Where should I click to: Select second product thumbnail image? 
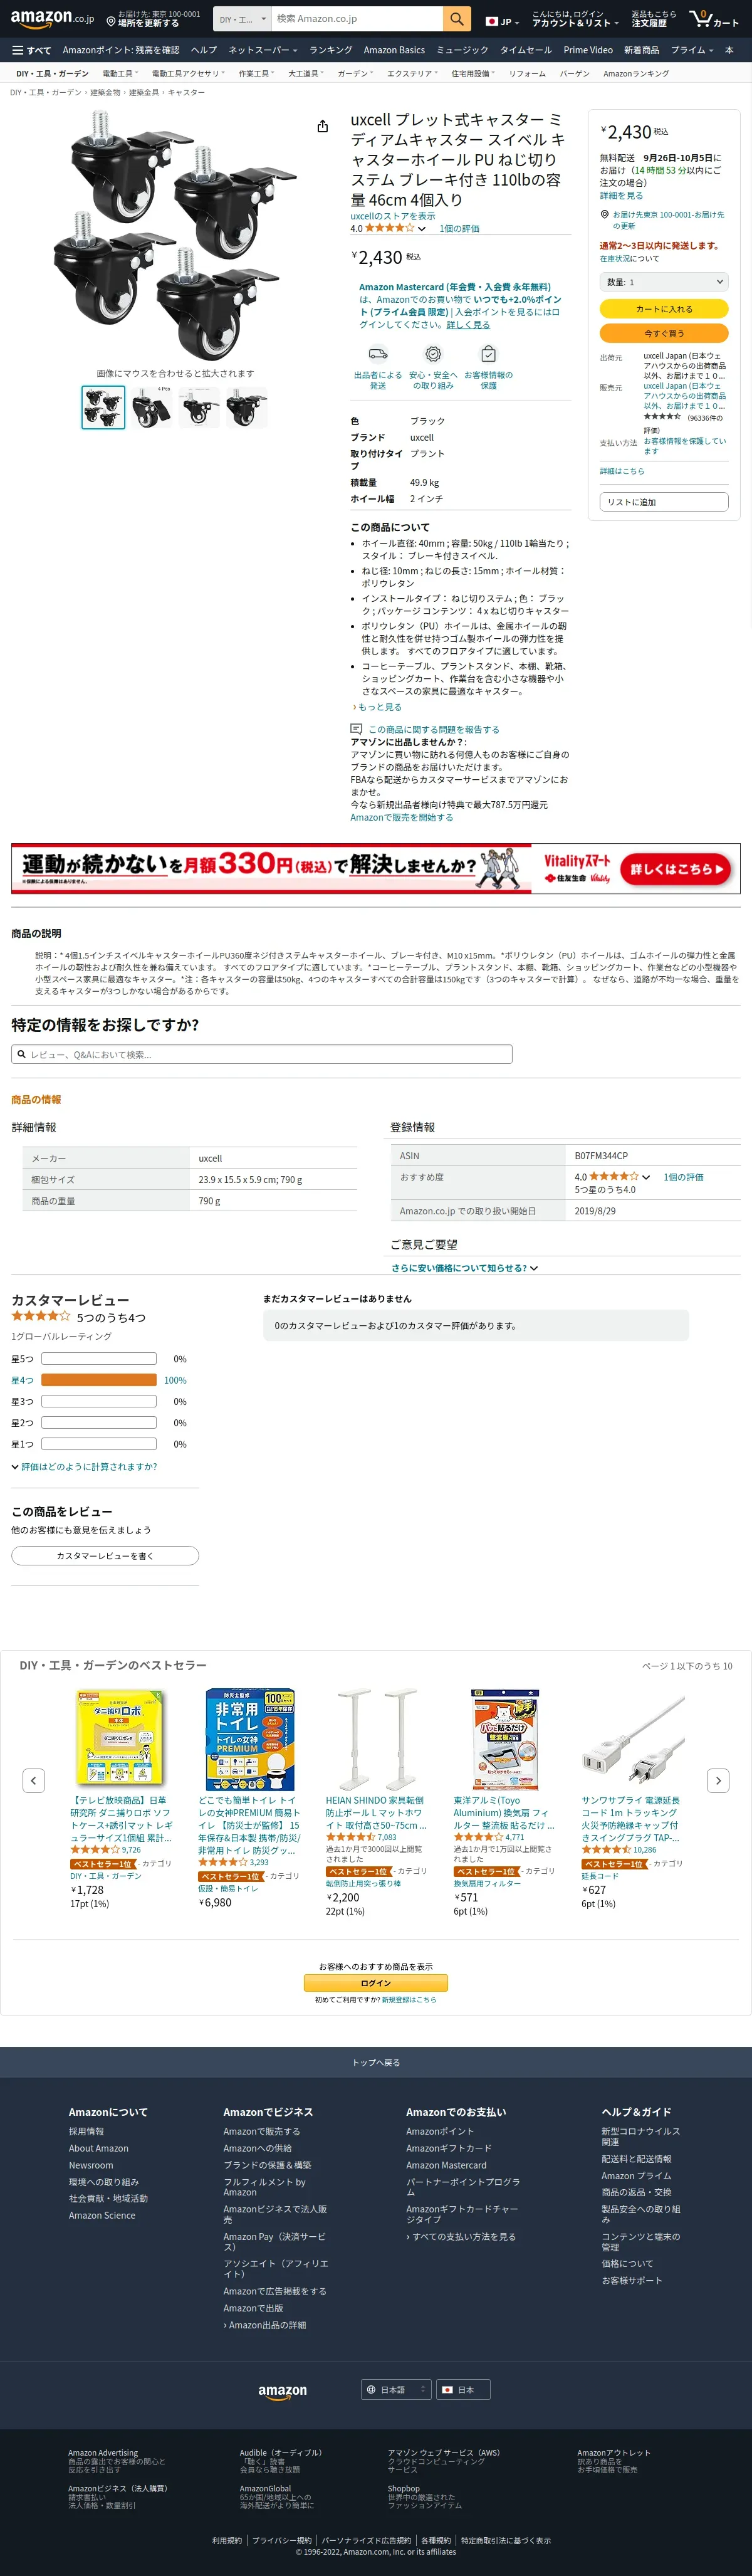pyautogui.click(x=151, y=407)
